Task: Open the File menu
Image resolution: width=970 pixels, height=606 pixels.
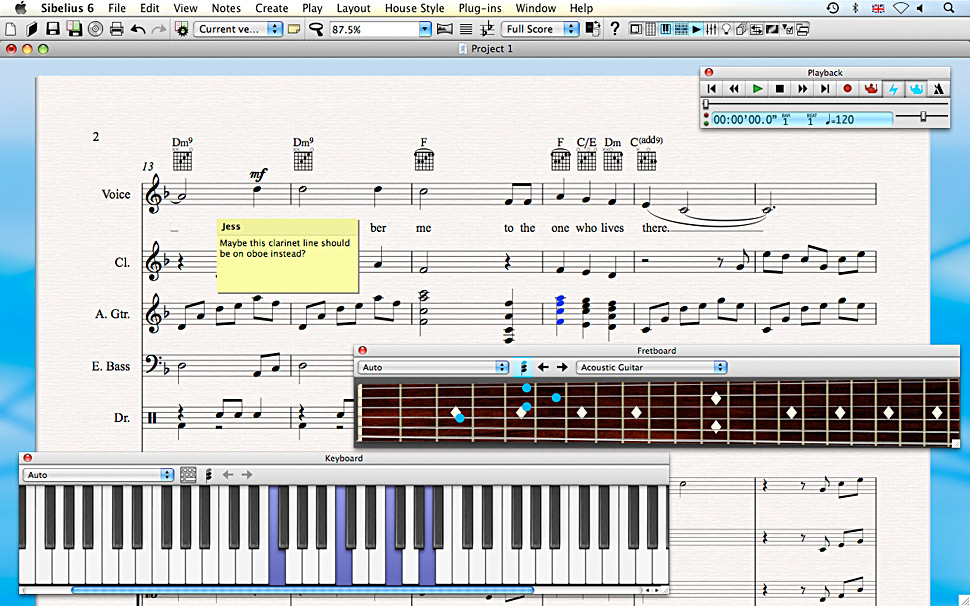Action: (117, 8)
